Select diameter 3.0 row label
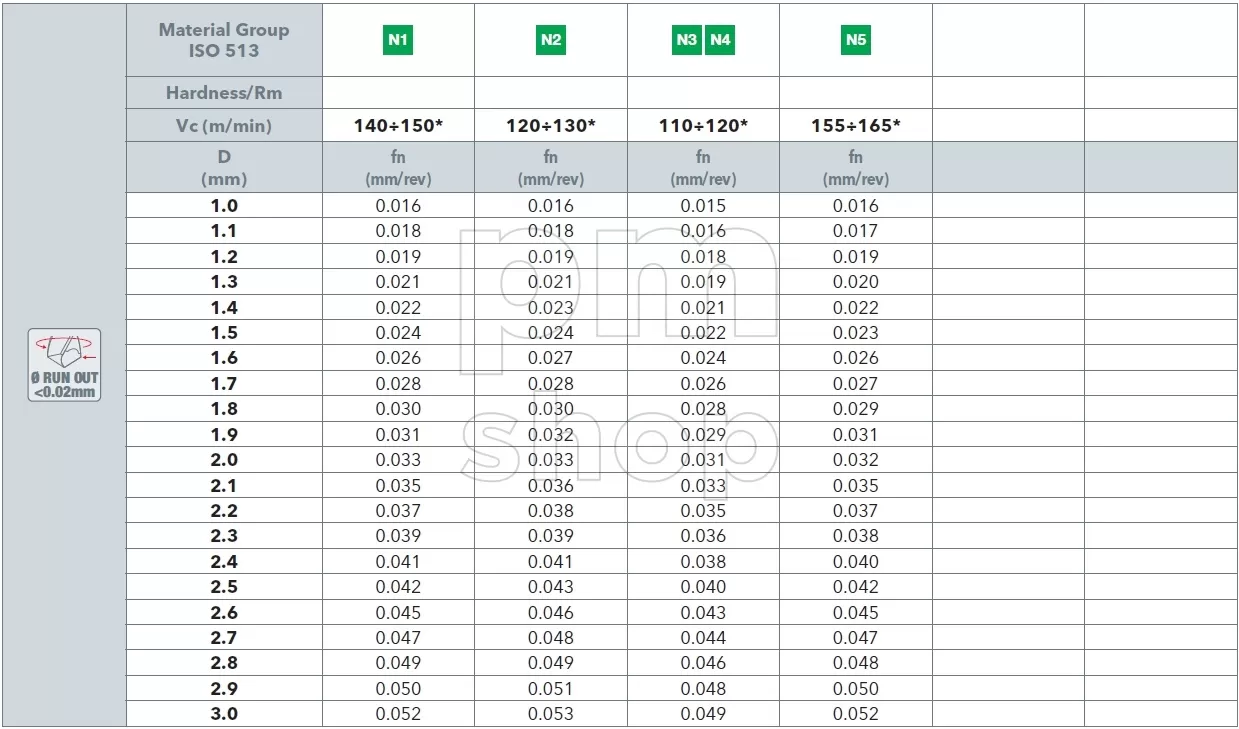The width and height of the screenshot is (1239, 729). click(224, 714)
